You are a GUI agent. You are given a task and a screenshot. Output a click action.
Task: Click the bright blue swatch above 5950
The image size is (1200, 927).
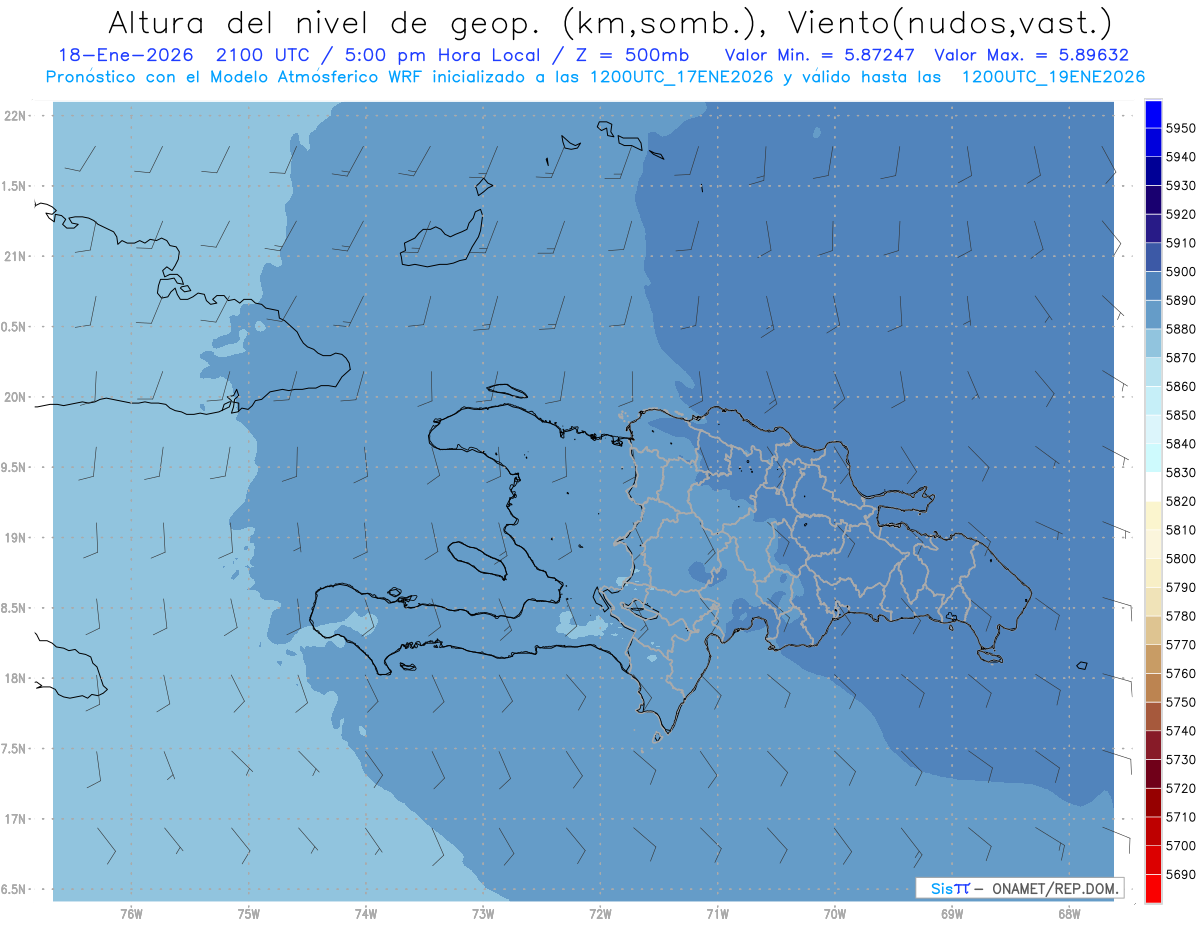(x=1153, y=114)
